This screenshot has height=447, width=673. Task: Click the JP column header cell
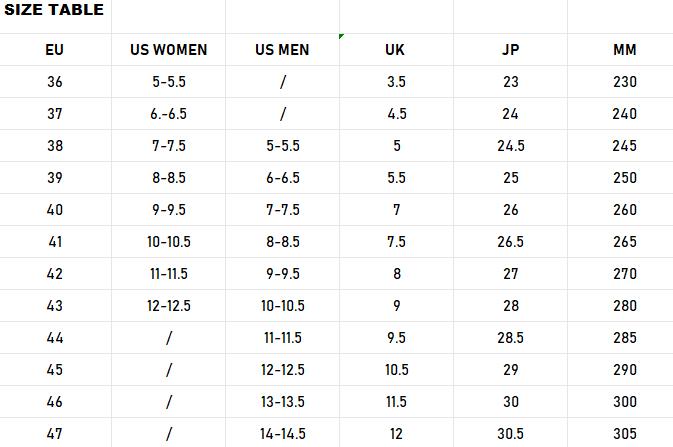(510, 50)
